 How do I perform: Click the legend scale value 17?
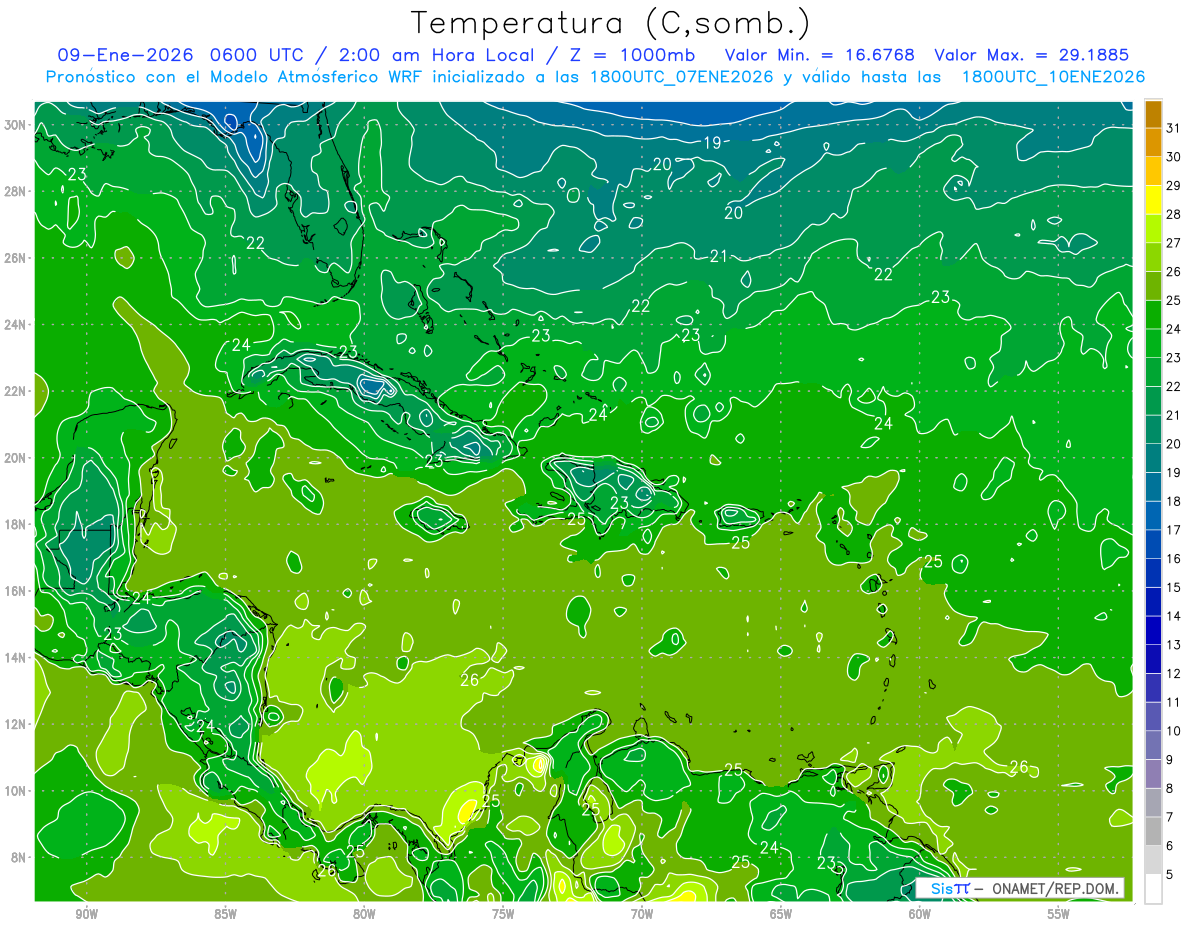click(1174, 530)
